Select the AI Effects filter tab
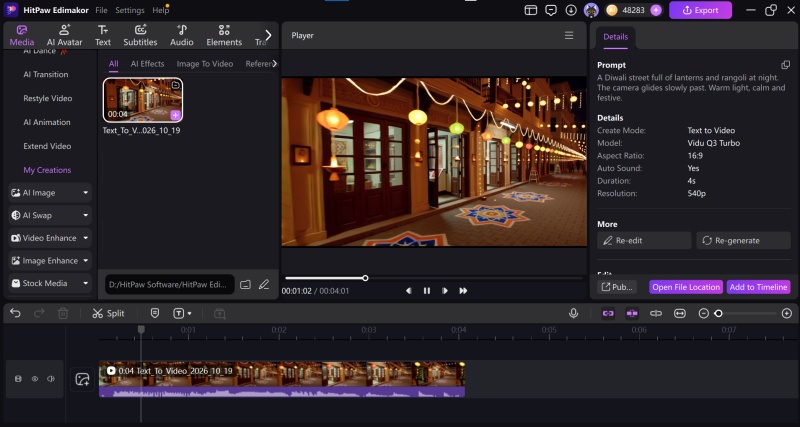Viewport: 800px width, 427px height. click(x=147, y=64)
